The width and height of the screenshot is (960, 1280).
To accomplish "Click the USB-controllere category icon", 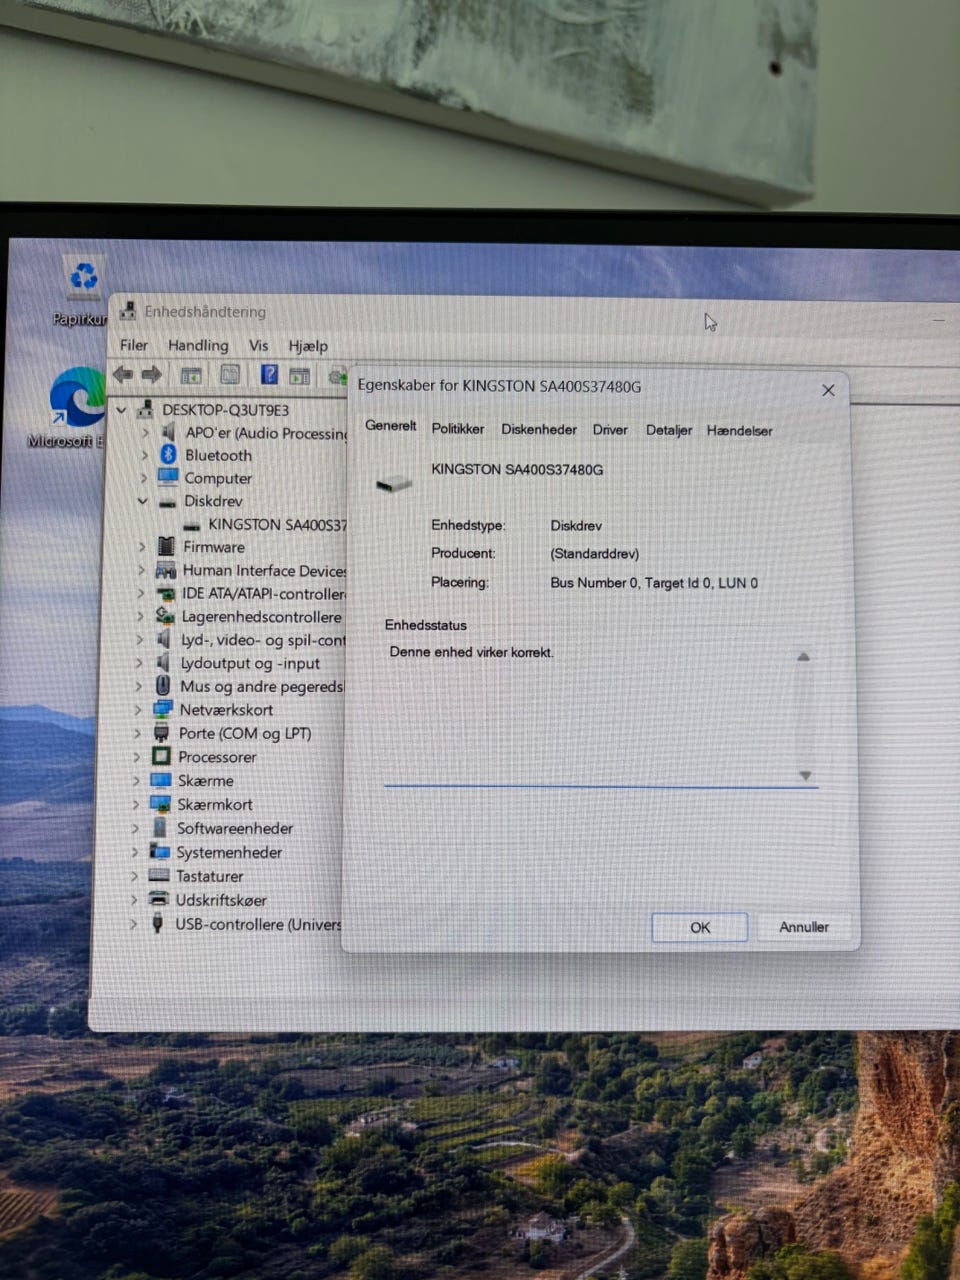I will 157,924.
